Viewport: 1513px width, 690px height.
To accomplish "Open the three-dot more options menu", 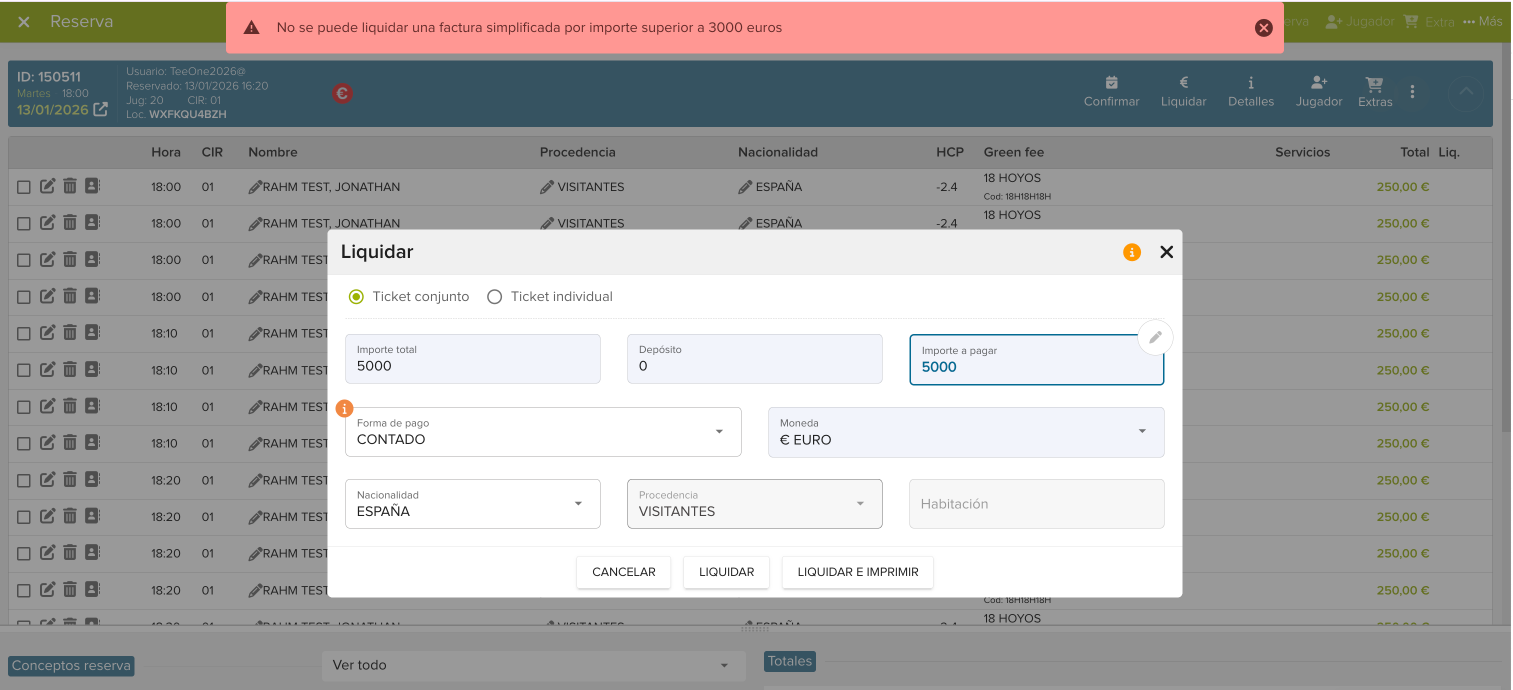I will (1412, 92).
